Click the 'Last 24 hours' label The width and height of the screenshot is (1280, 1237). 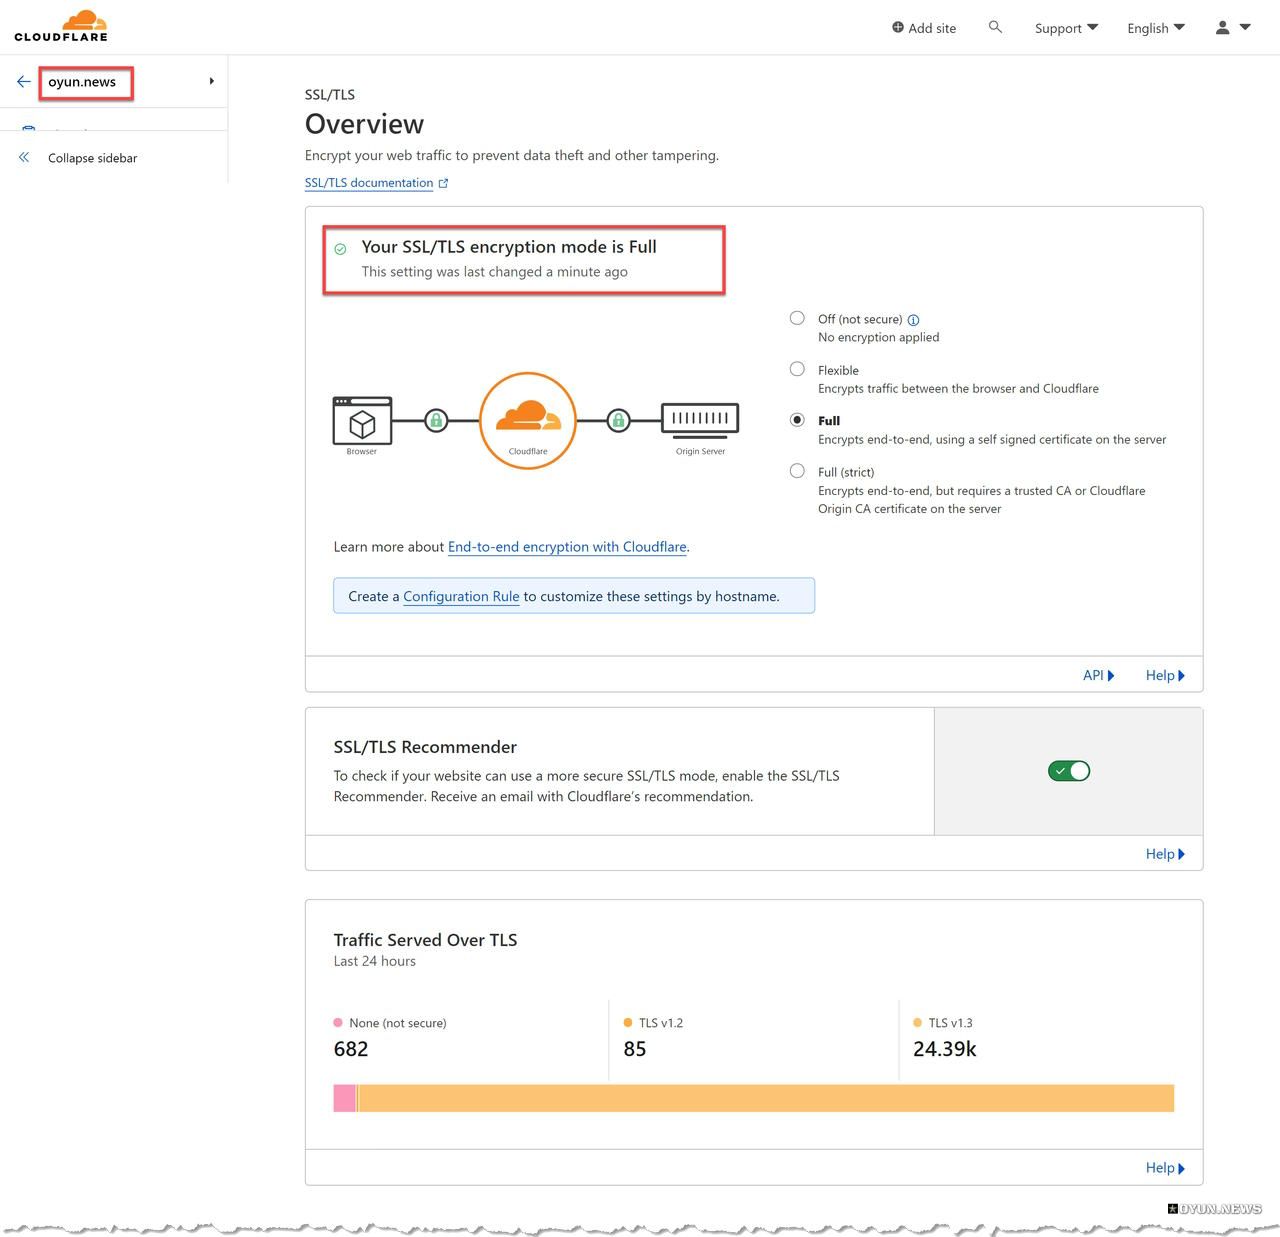tap(375, 961)
